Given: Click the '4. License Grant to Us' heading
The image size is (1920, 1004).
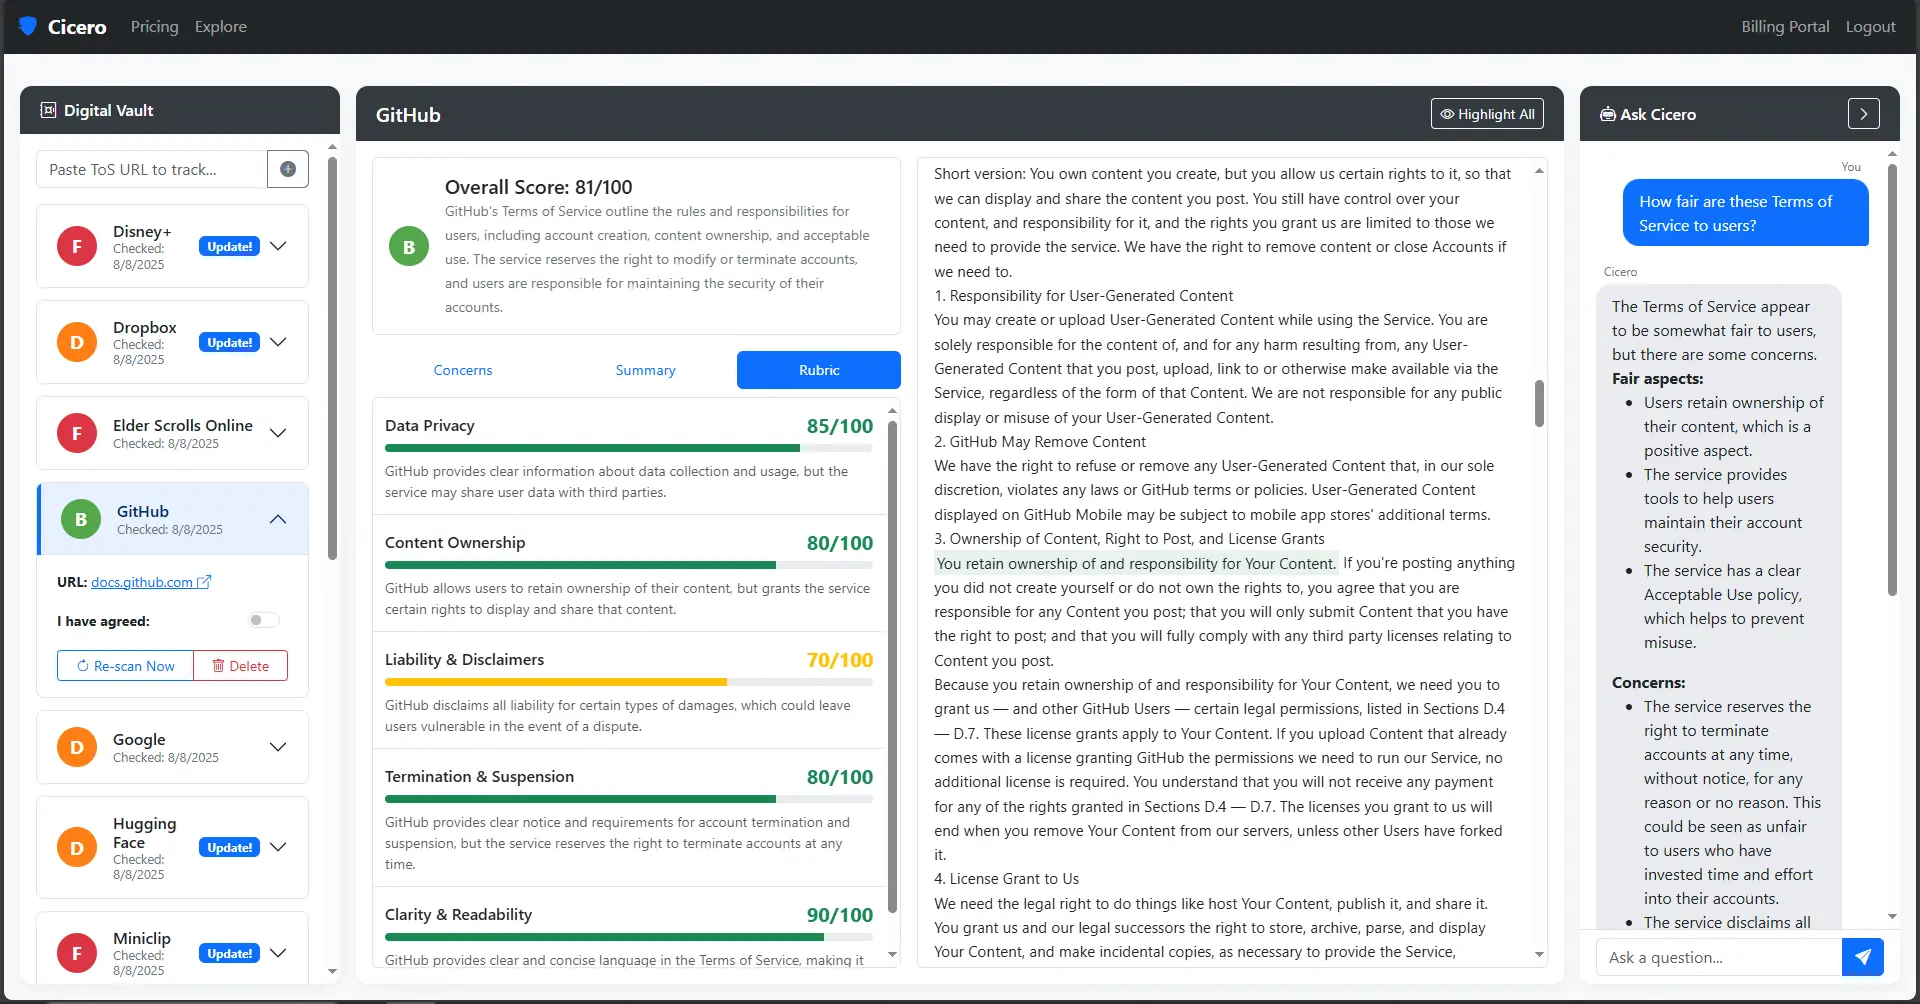Looking at the screenshot, I should (x=1007, y=879).
